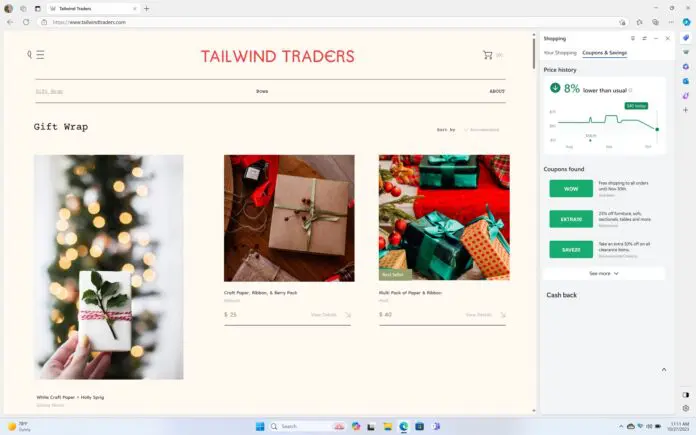Toggle sidebar layout icon above the gear

point(686,395)
